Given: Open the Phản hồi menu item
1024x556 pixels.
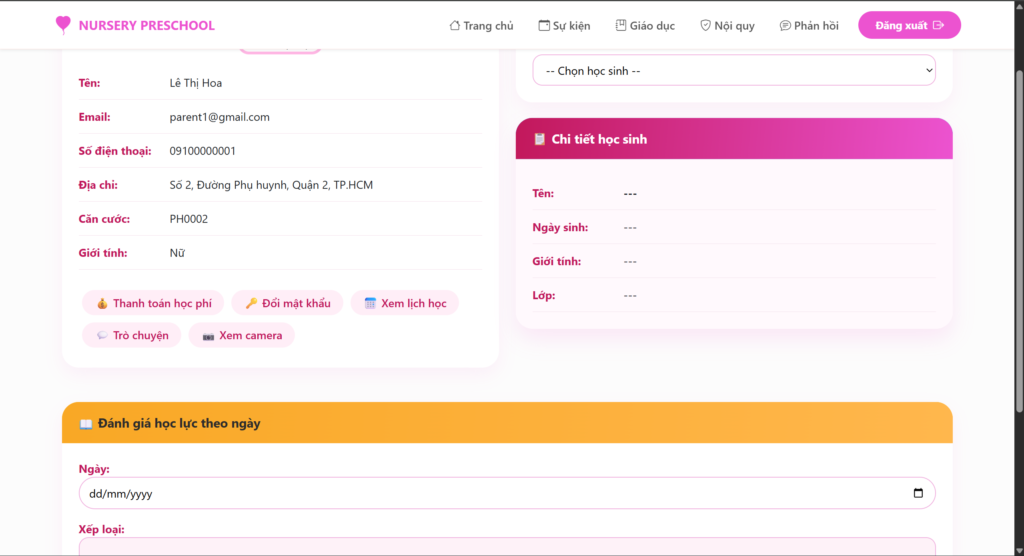Looking at the screenshot, I should point(808,25).
